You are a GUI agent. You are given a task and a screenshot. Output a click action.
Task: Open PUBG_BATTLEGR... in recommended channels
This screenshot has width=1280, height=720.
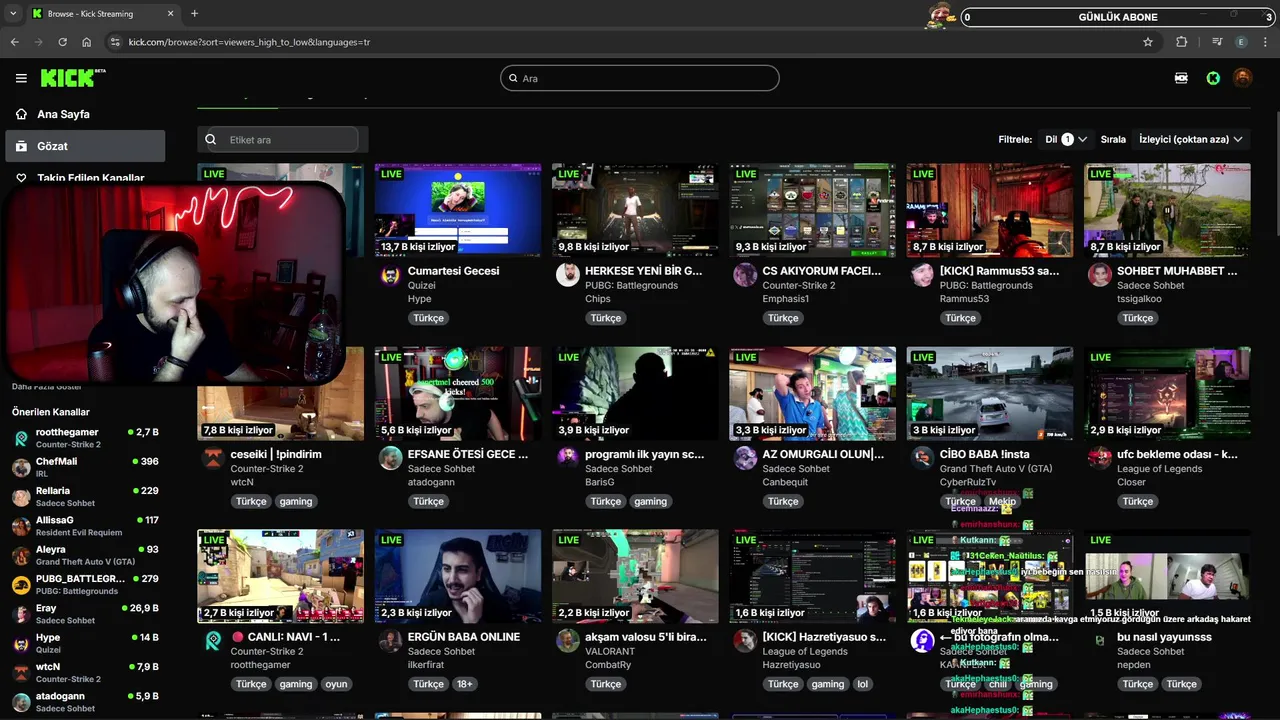coord(85,584)
